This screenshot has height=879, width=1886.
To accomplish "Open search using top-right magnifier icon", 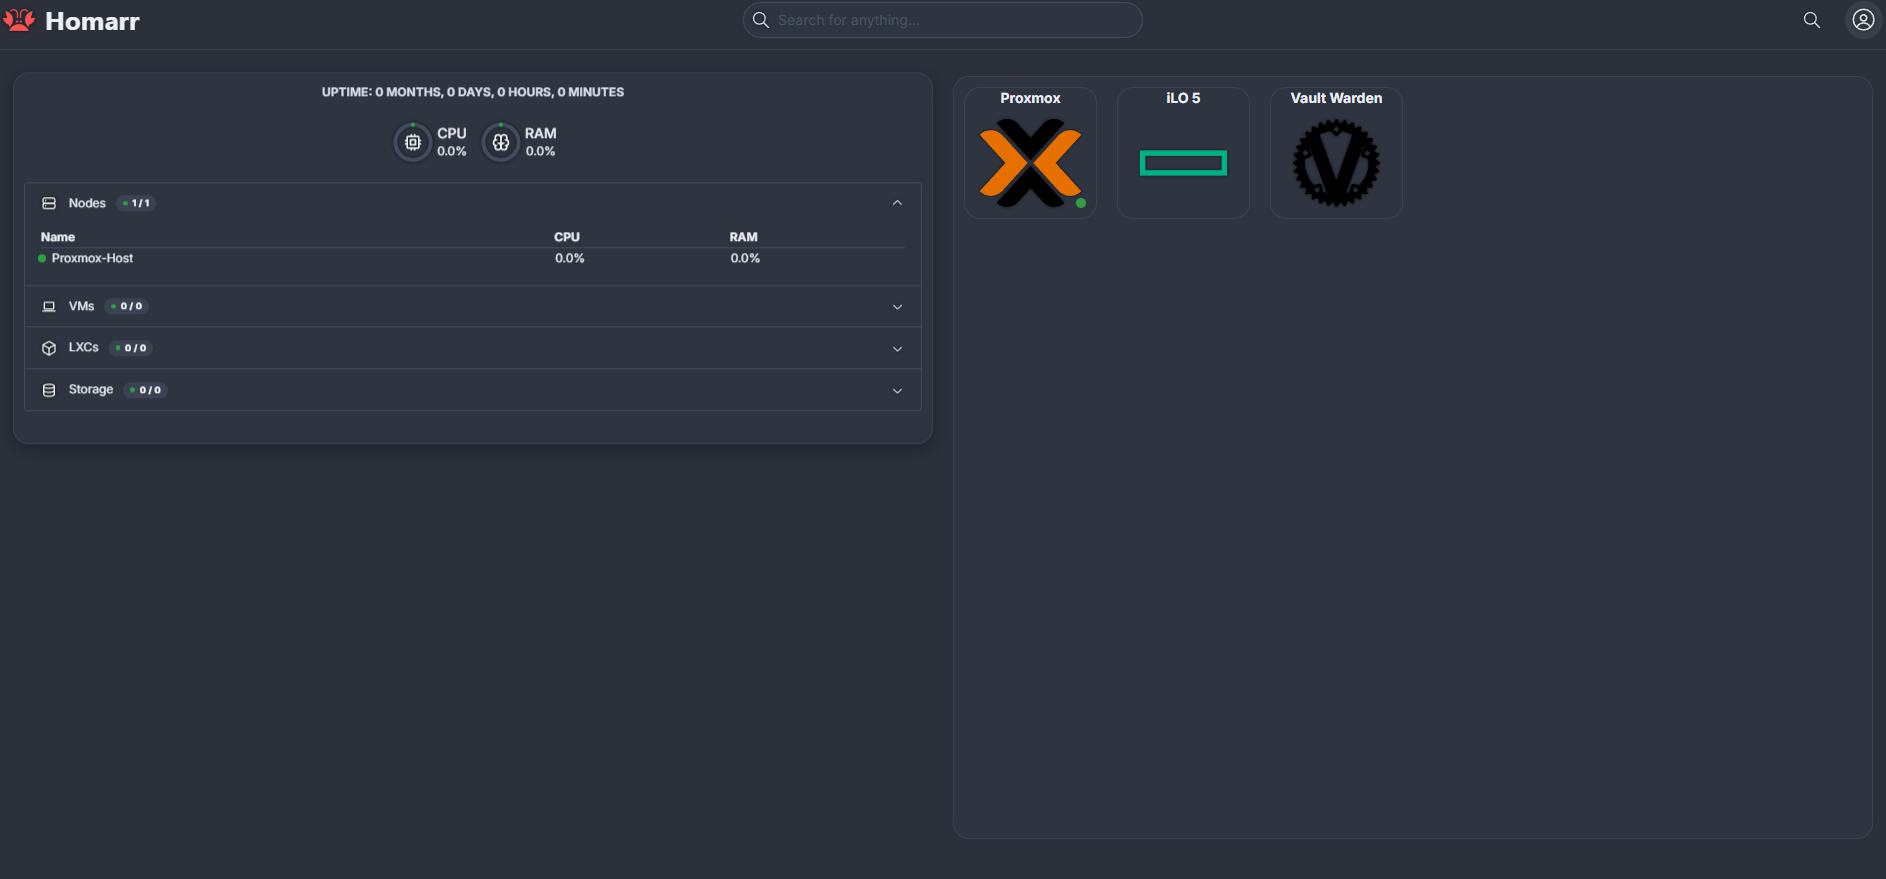I will click(x=1811, y=20).
